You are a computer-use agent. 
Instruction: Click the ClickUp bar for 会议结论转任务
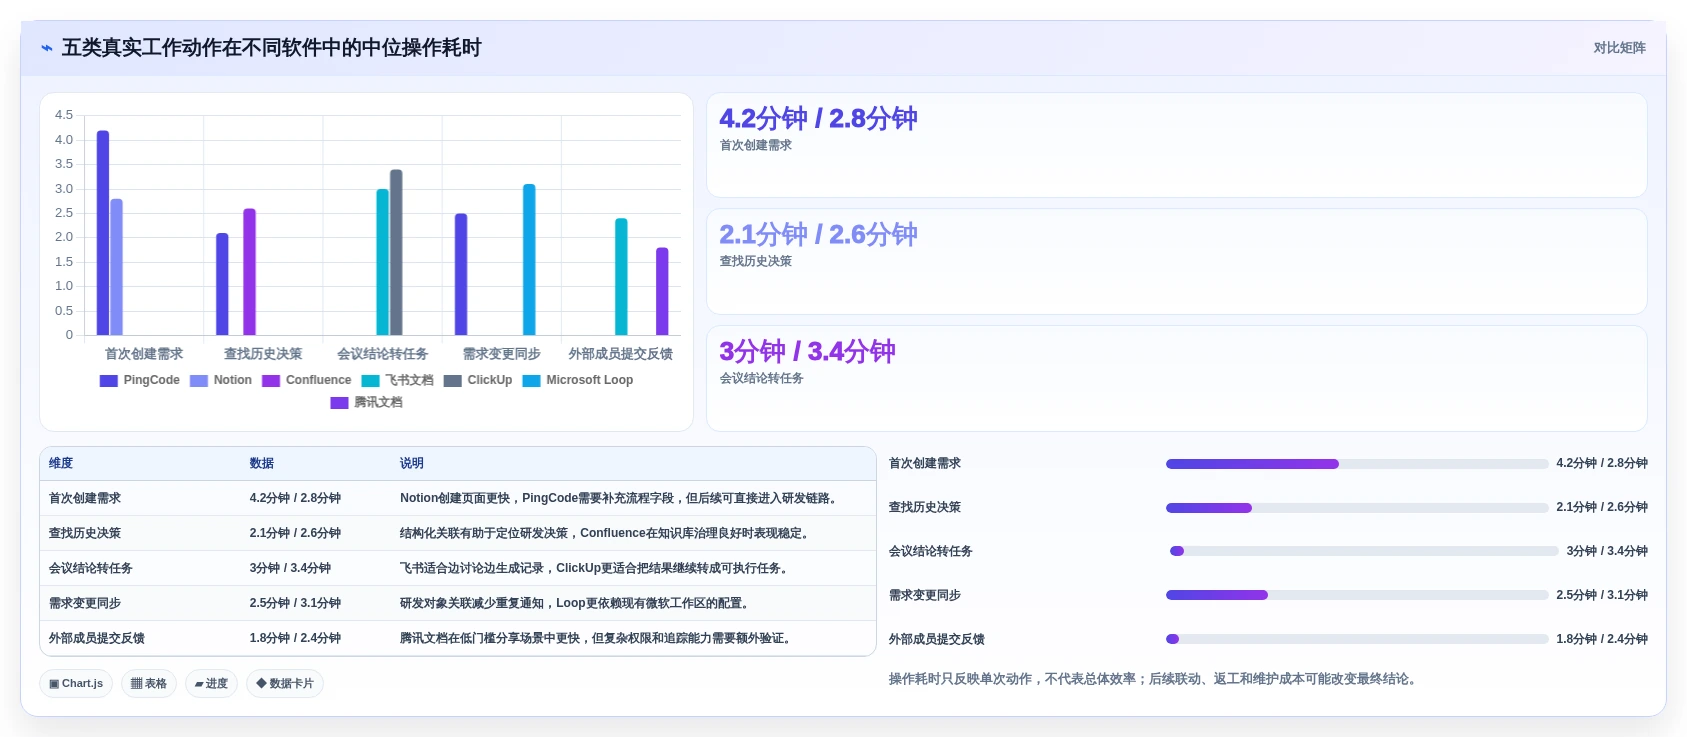click(x=396, y=252)
